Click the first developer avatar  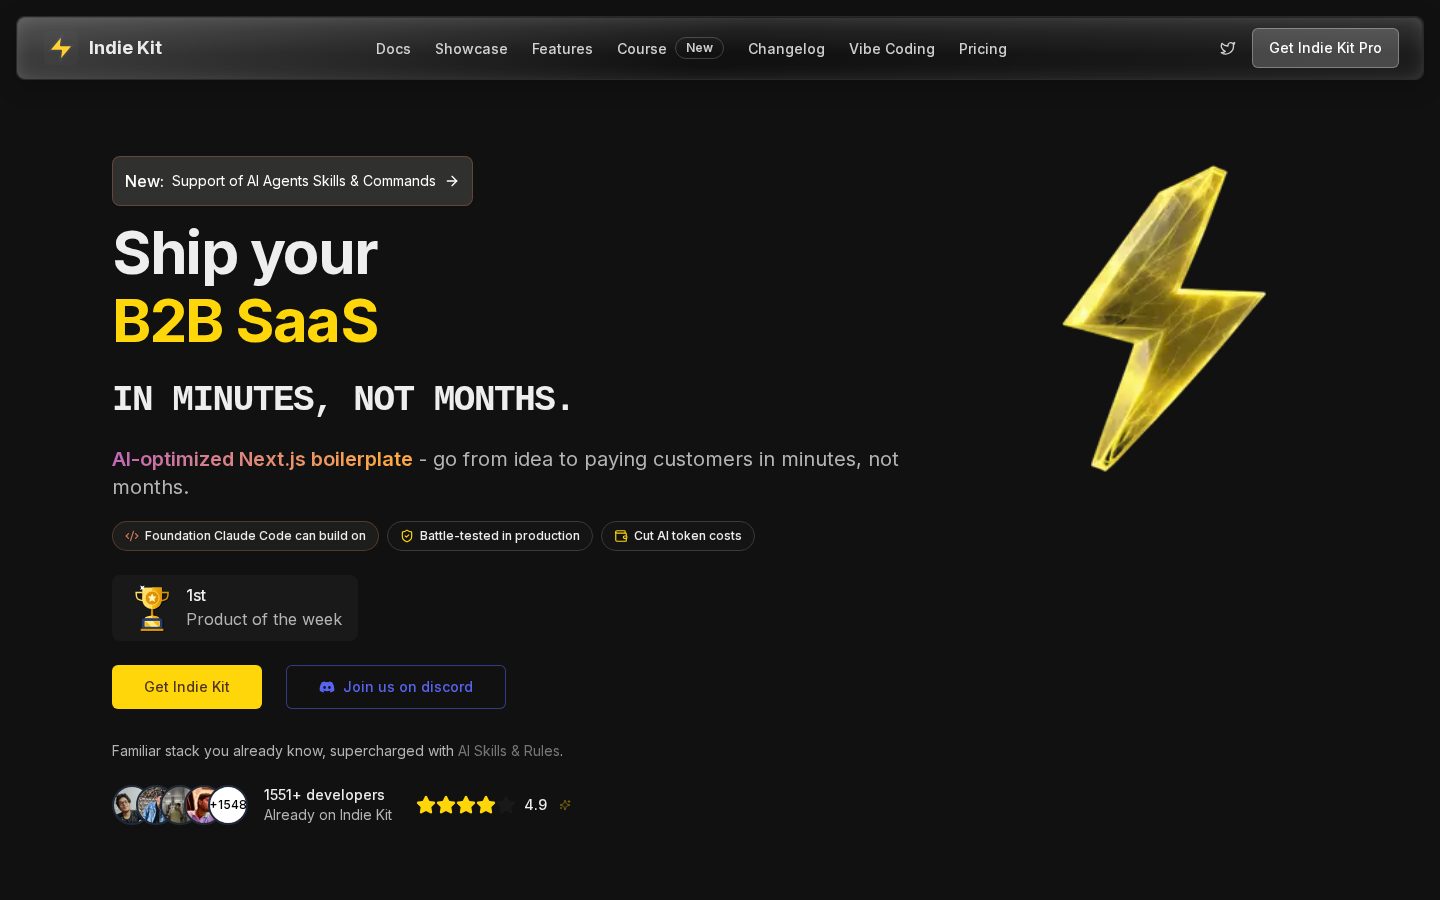point(130,805)
